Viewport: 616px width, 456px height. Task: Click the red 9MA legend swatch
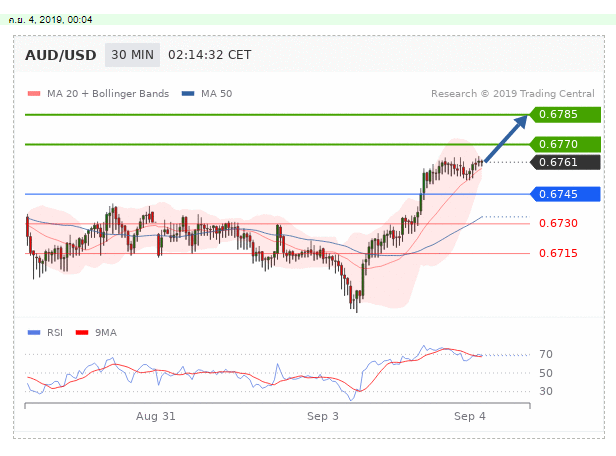tap(82, 333)
